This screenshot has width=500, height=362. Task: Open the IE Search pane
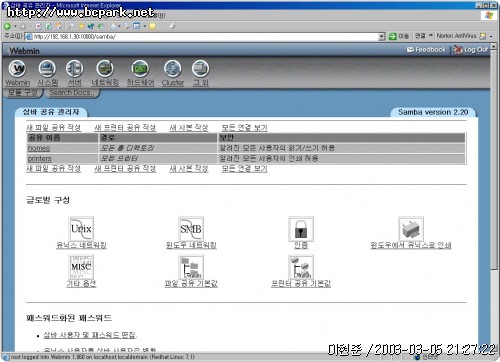point(71,26)
